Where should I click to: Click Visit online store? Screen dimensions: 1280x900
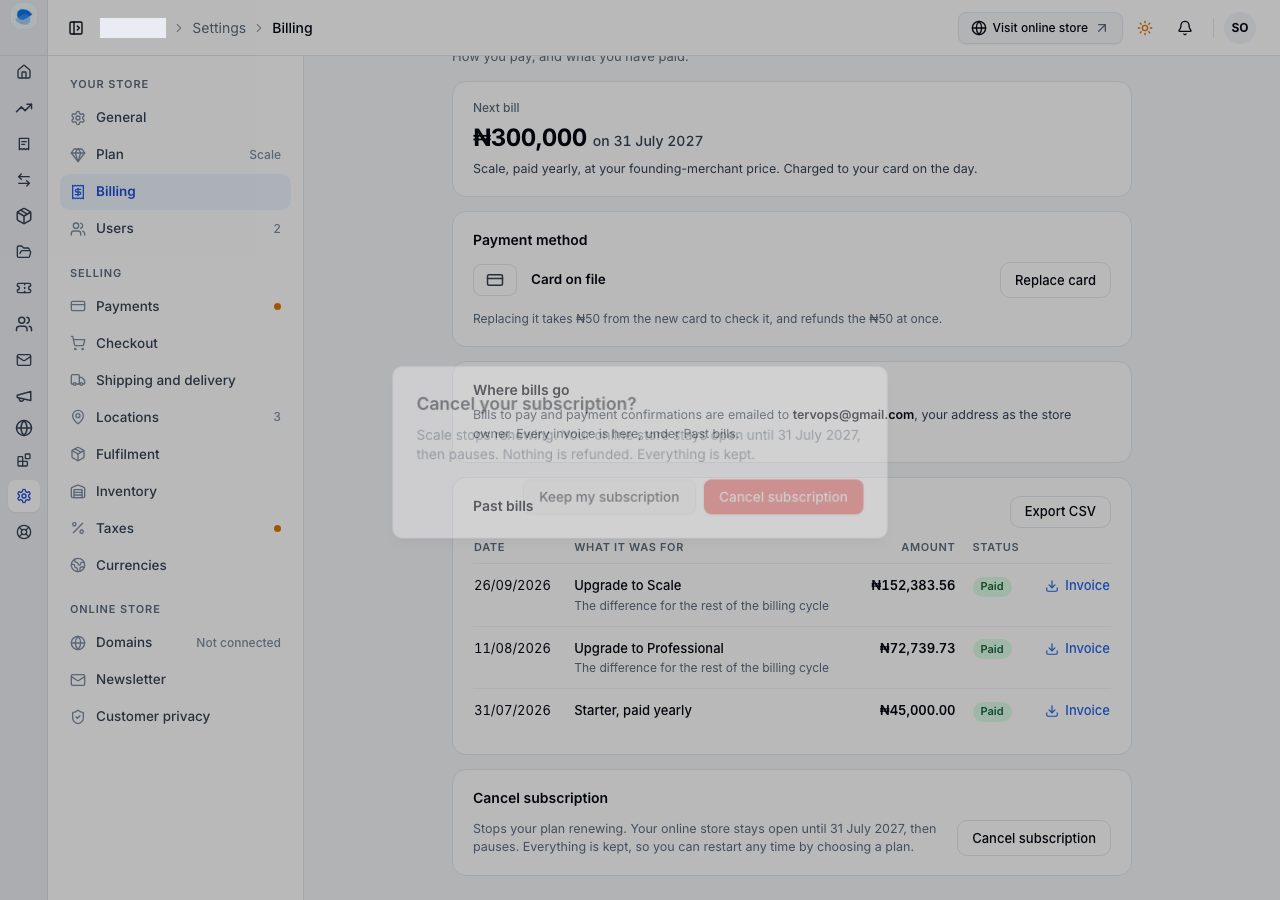point(1040,28)
